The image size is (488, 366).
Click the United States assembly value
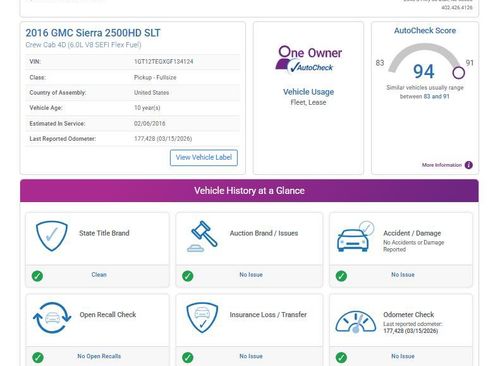(151, 93)
